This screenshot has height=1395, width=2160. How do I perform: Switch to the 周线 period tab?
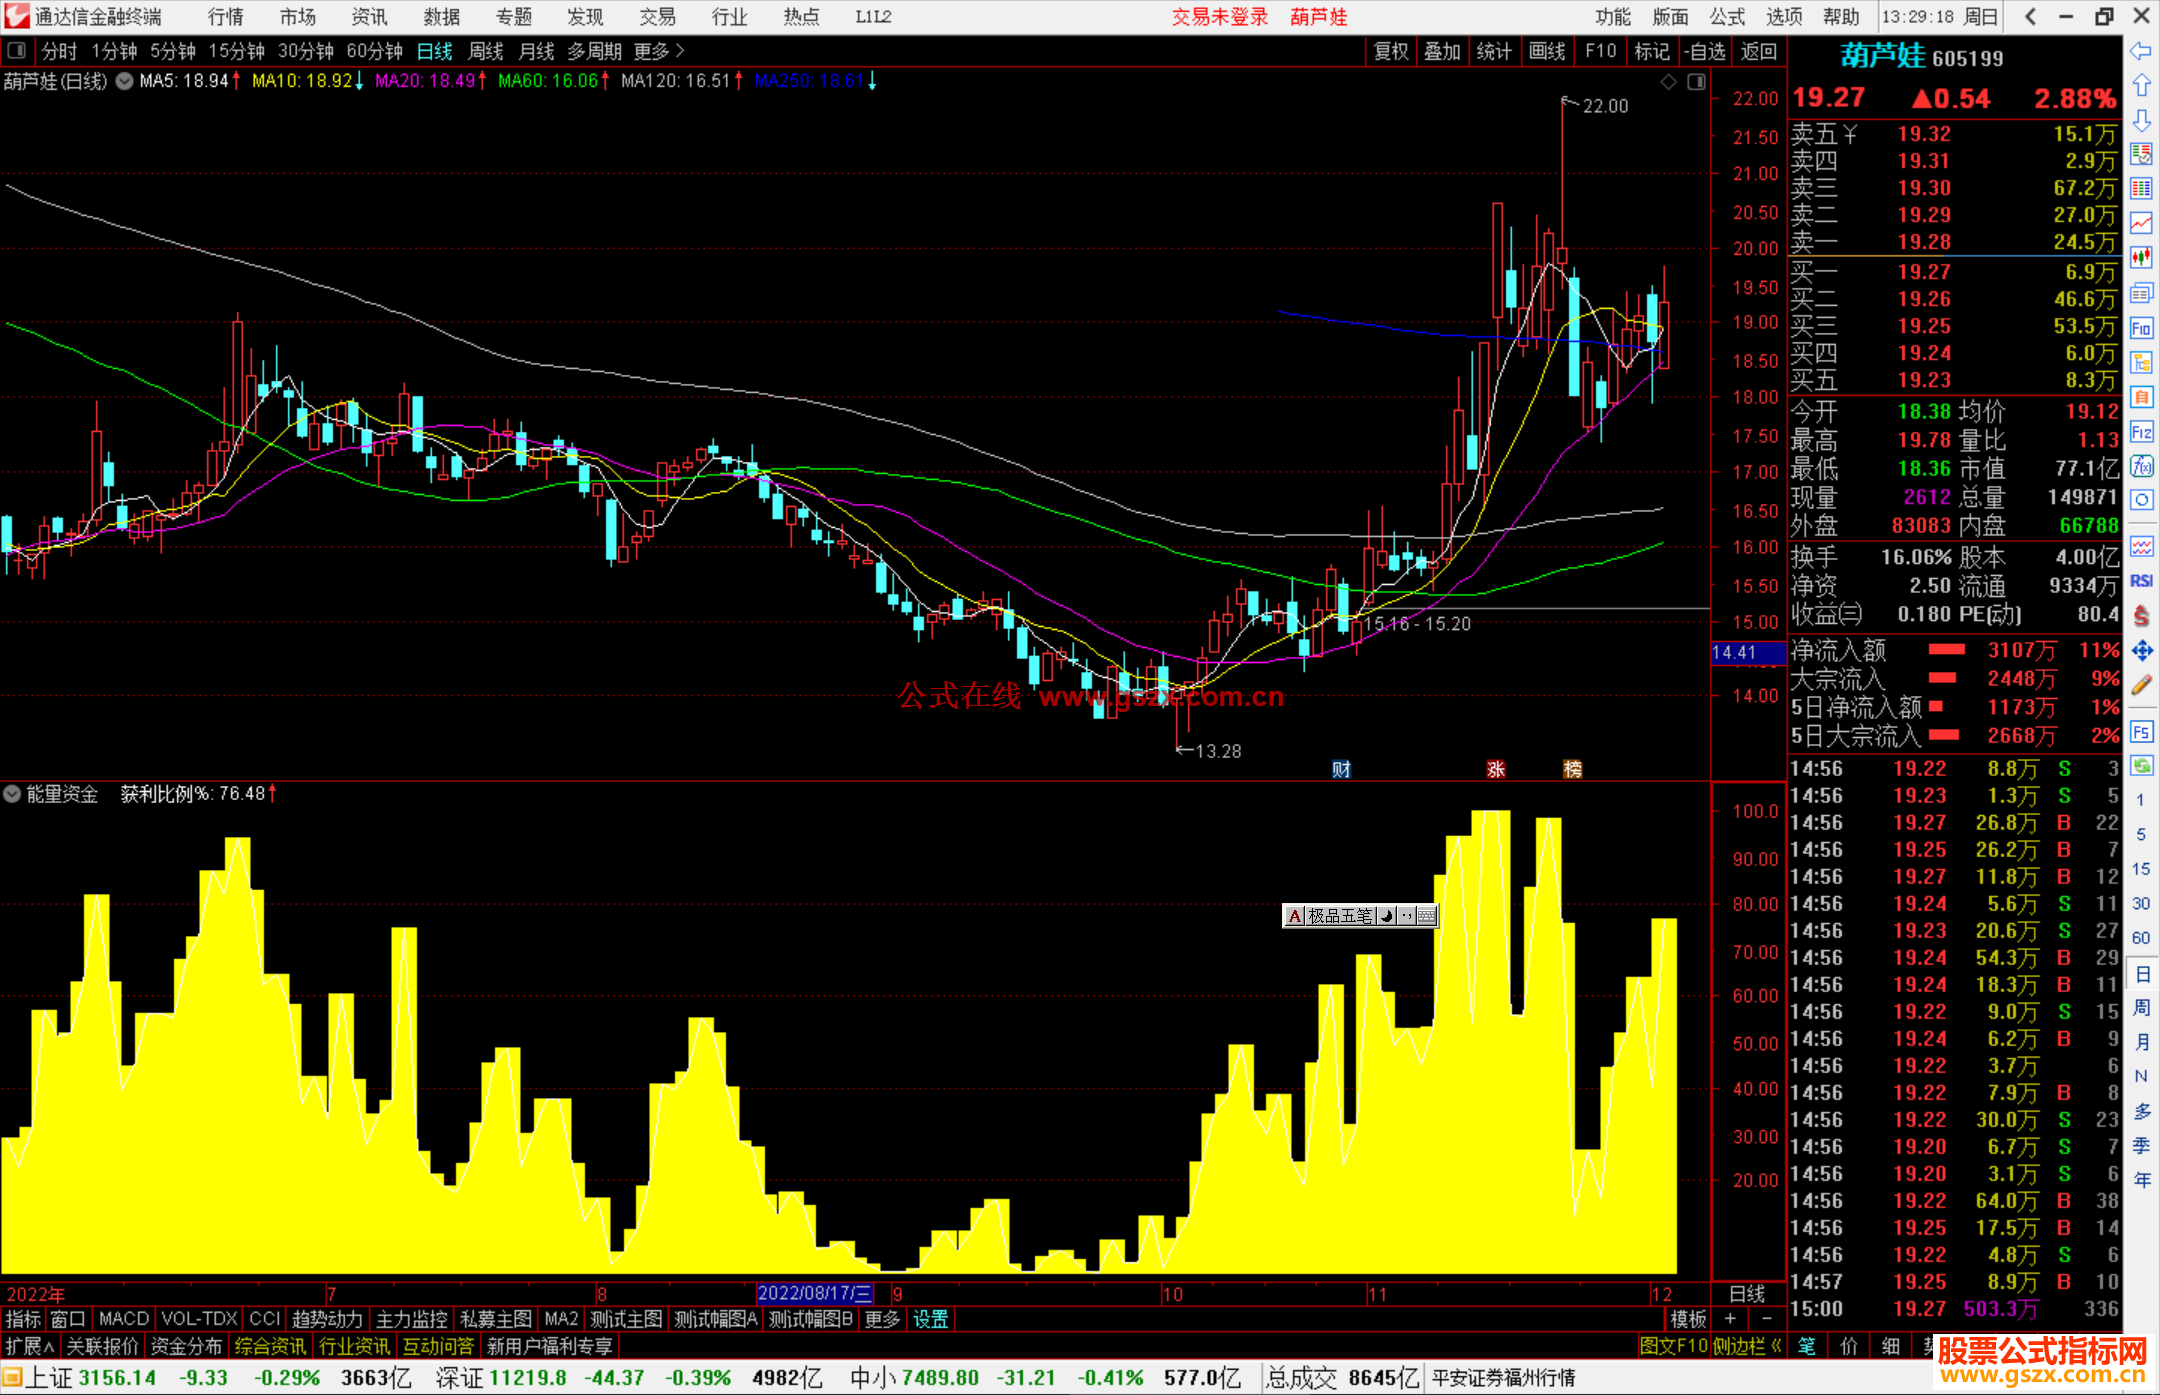tap(486, 51)
